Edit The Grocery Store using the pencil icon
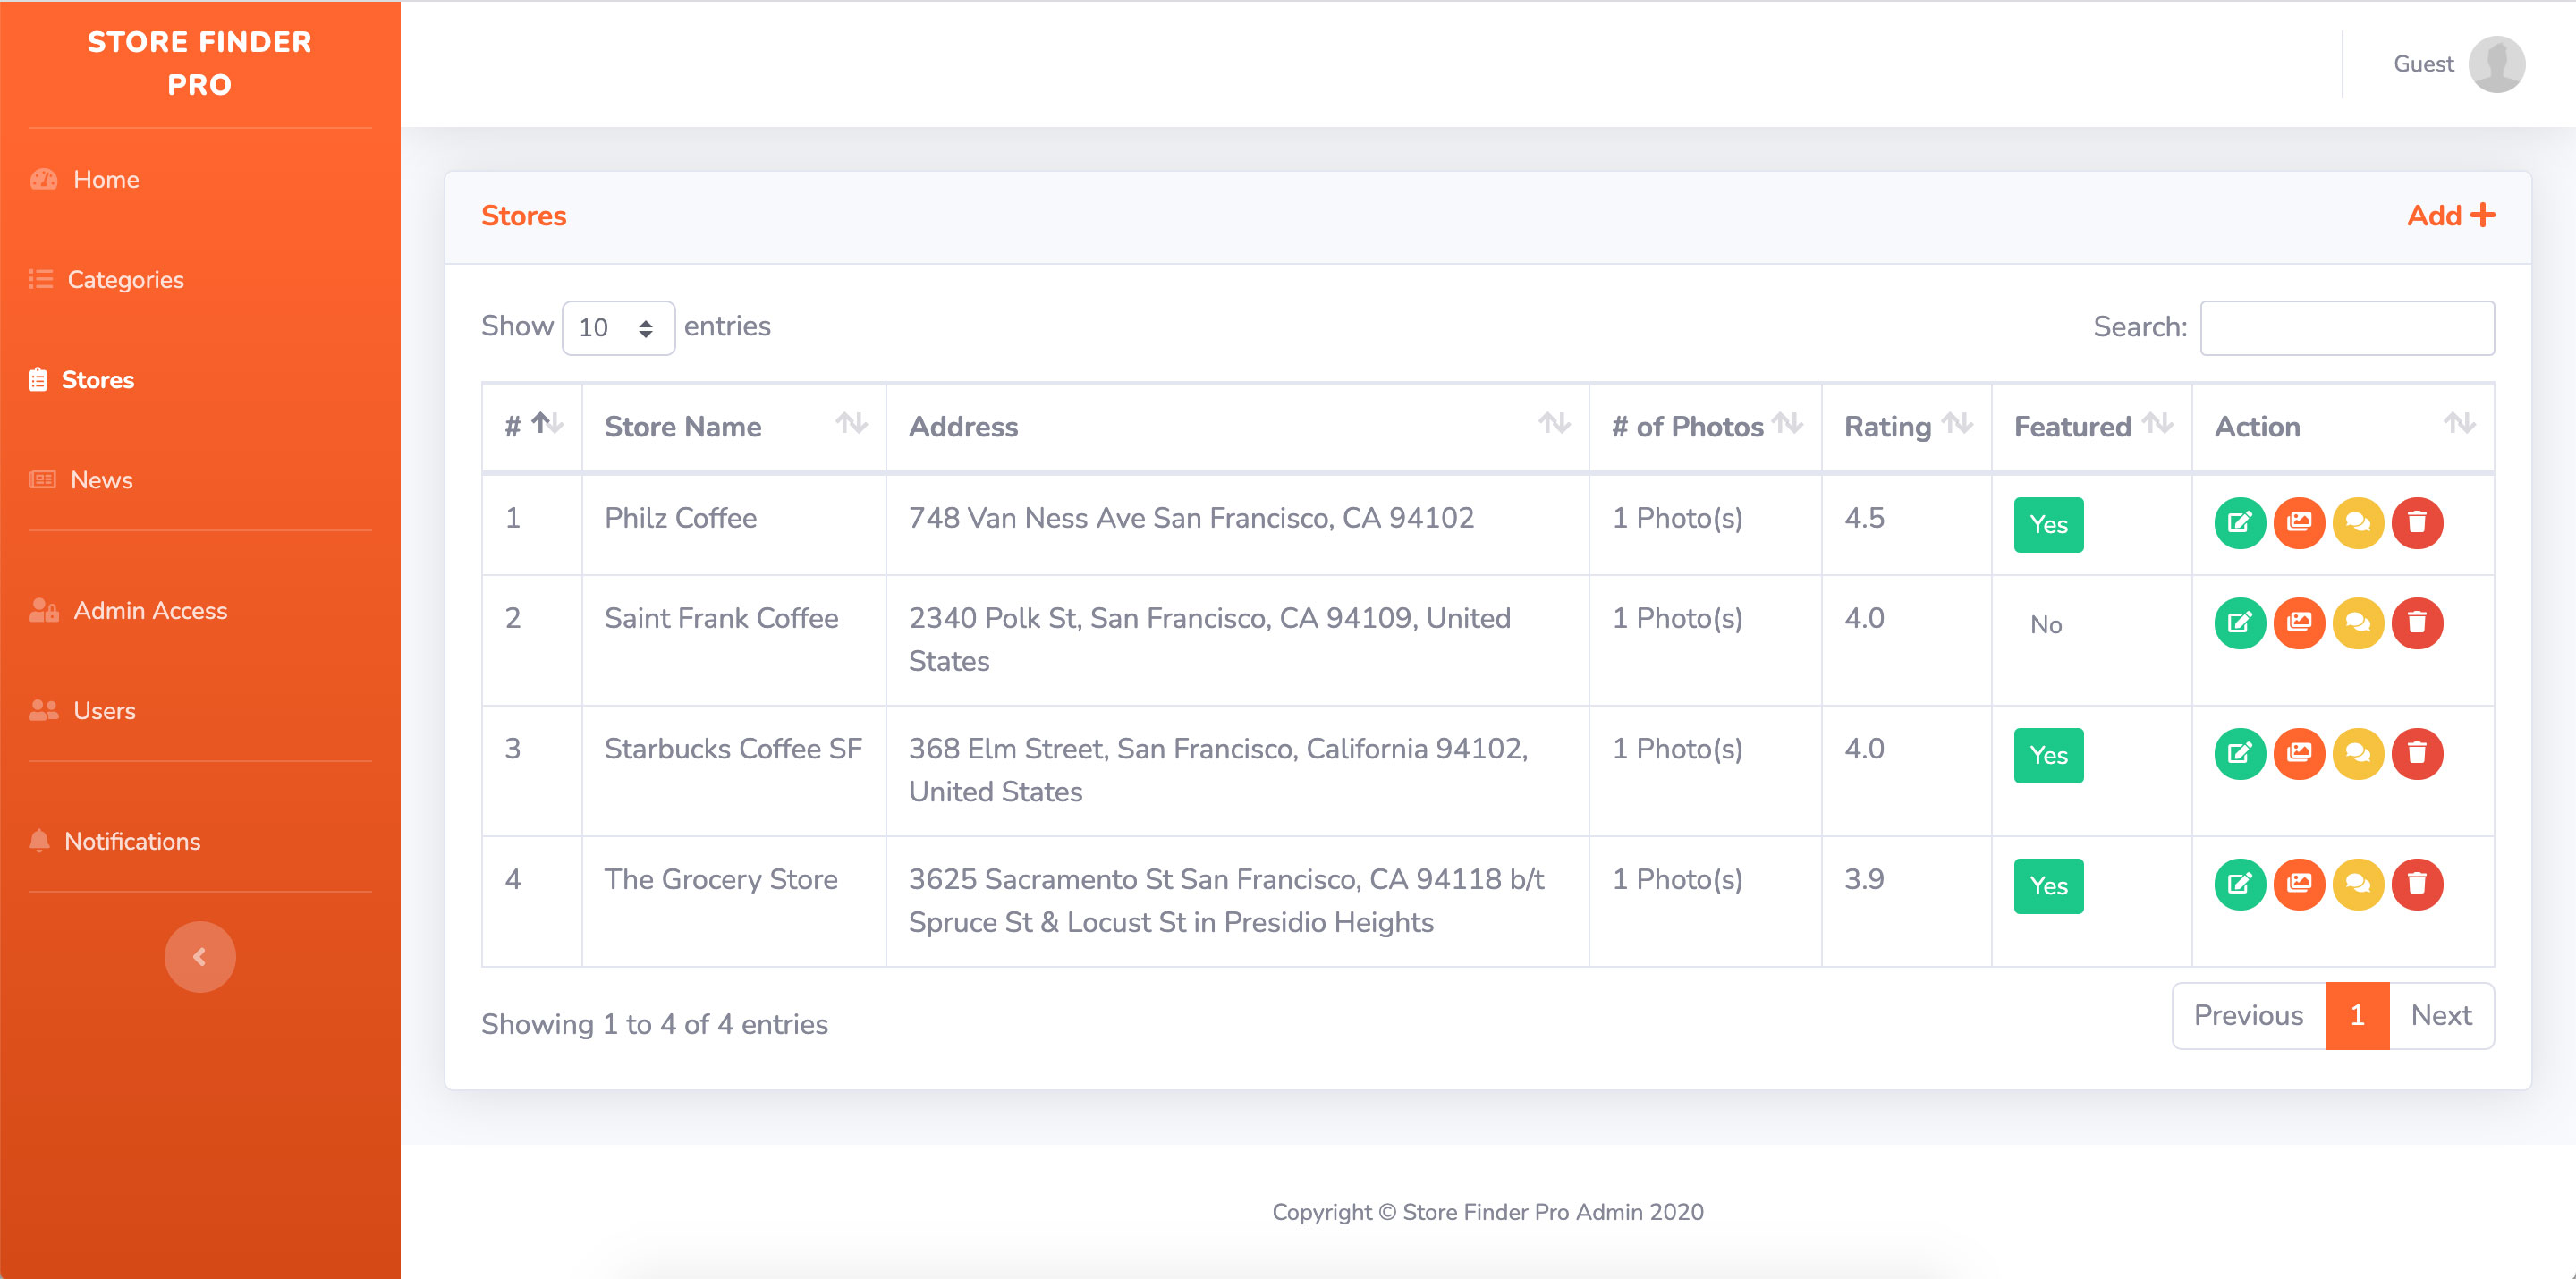This screenshot has height=1279, width=2576. coord(2239,884)
